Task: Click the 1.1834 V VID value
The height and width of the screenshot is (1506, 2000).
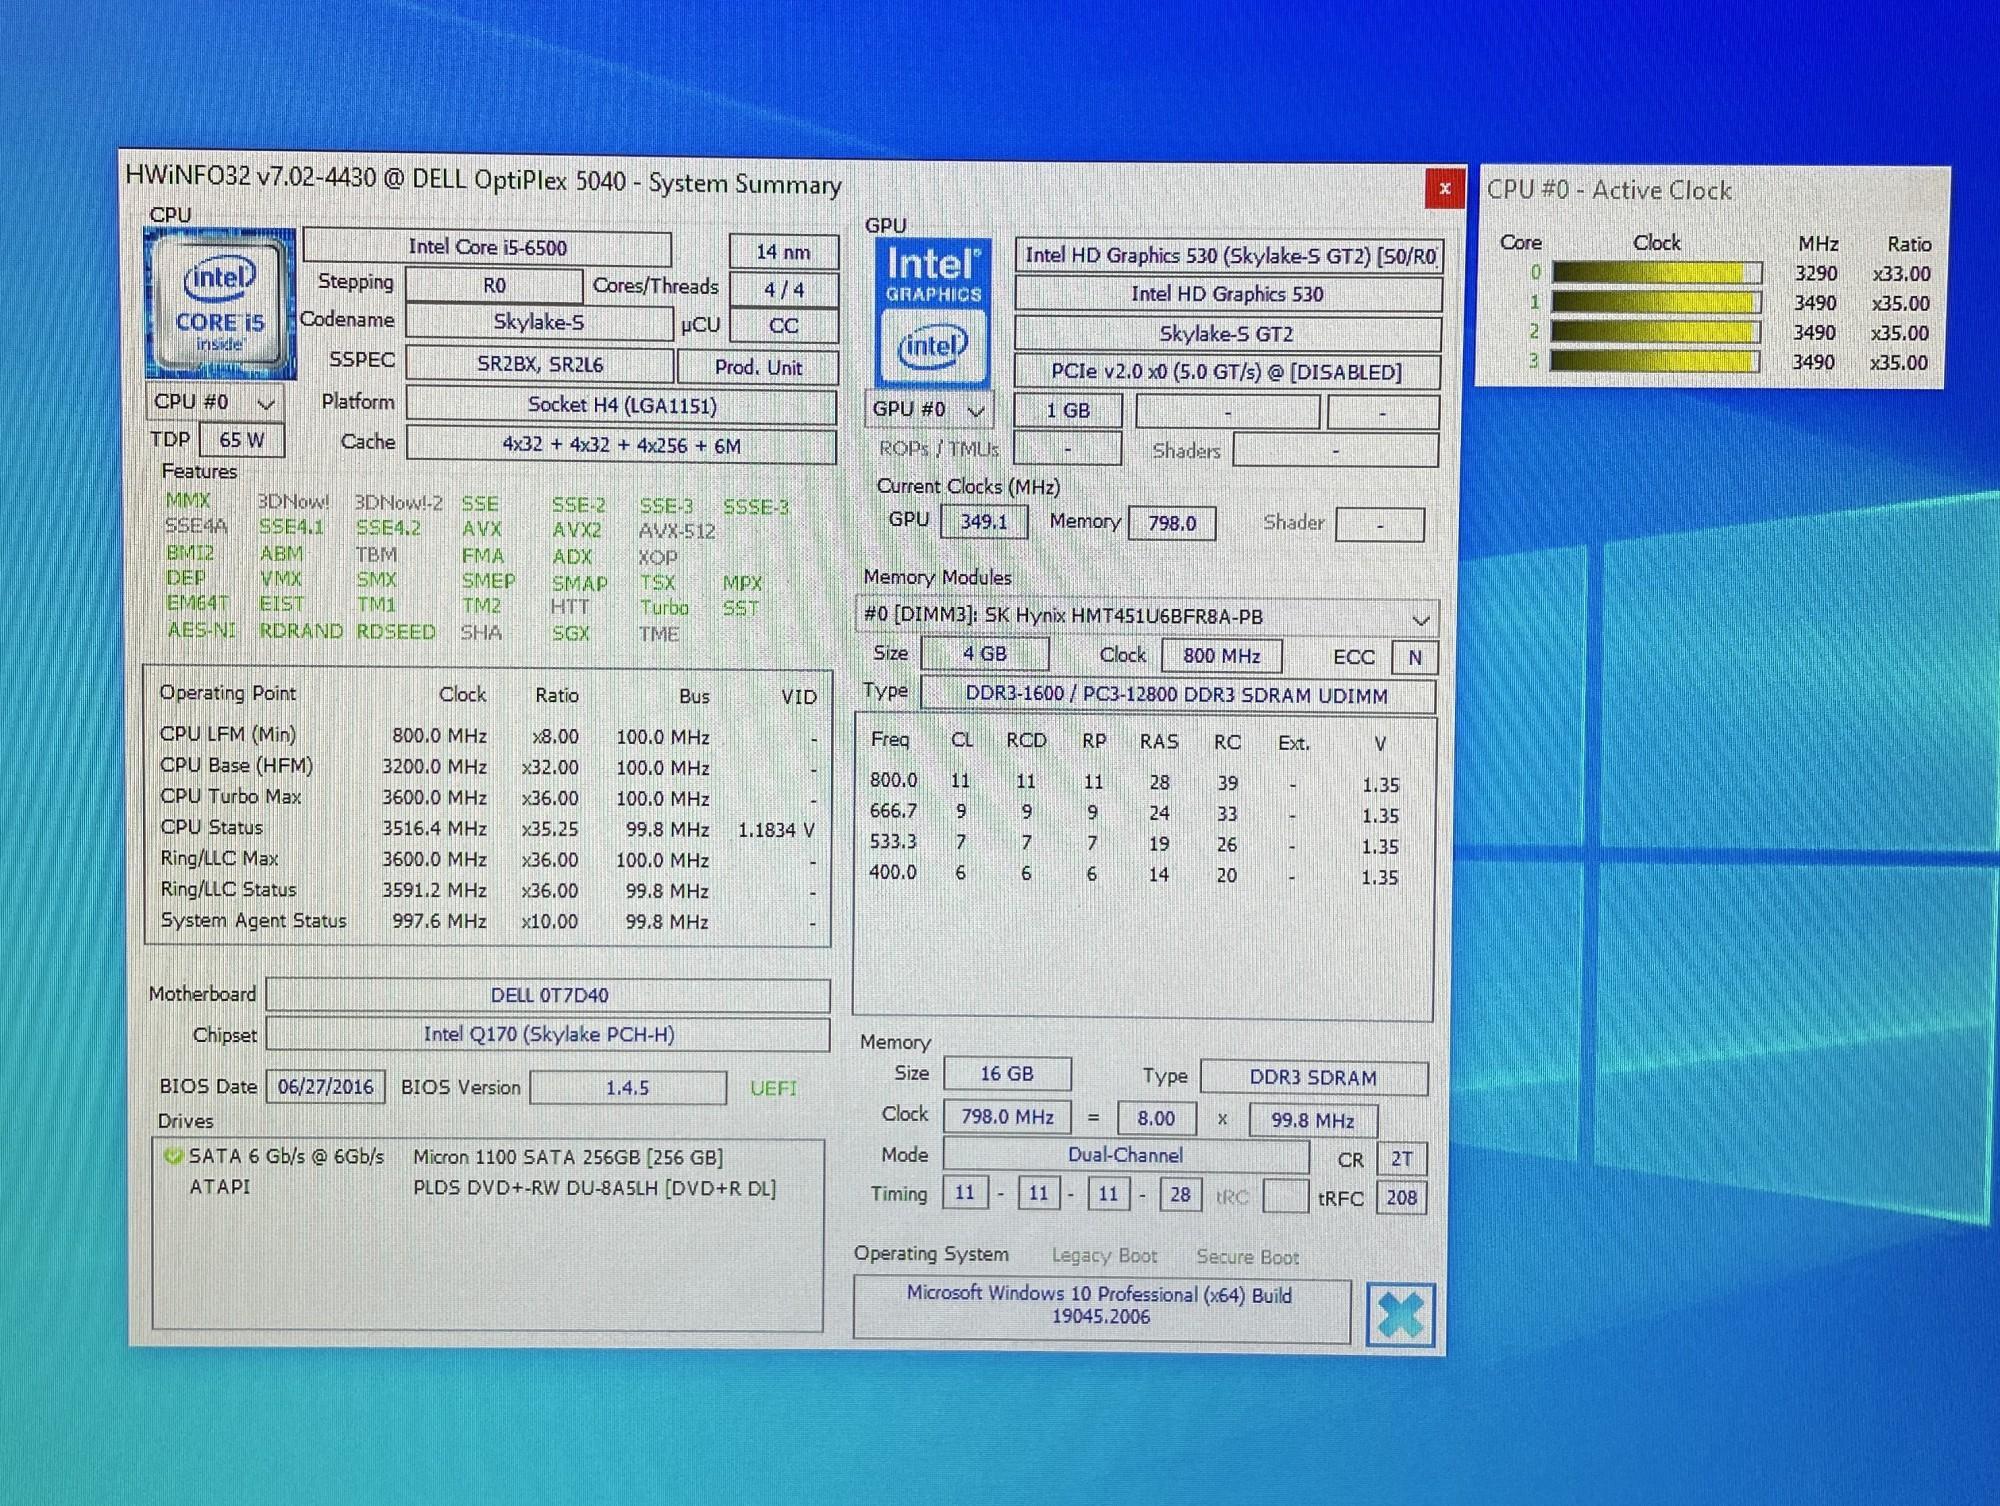Action: click(x=776, y=830)
